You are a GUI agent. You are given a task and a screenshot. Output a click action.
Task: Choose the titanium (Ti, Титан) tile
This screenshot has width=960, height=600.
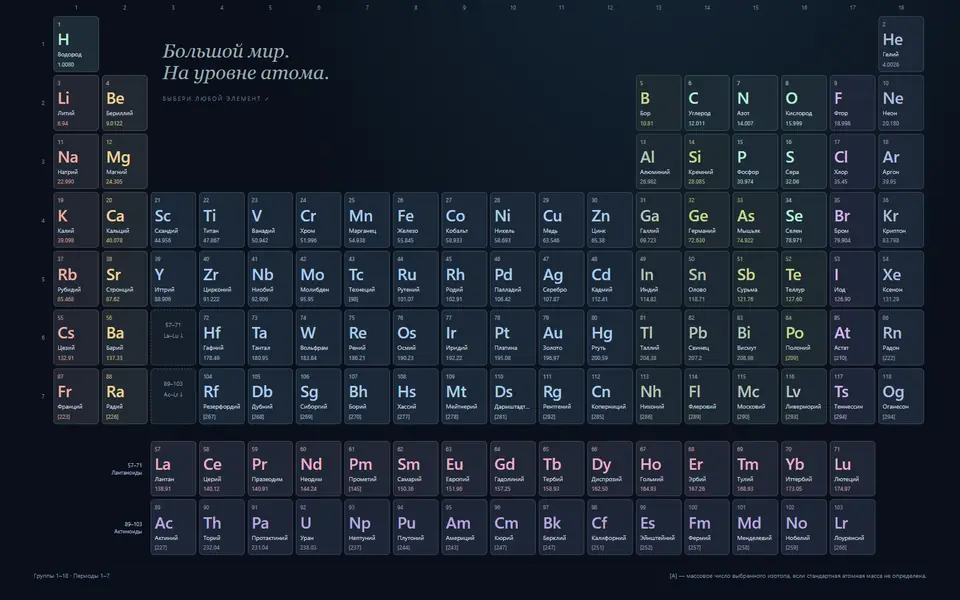tap(222, 220)
